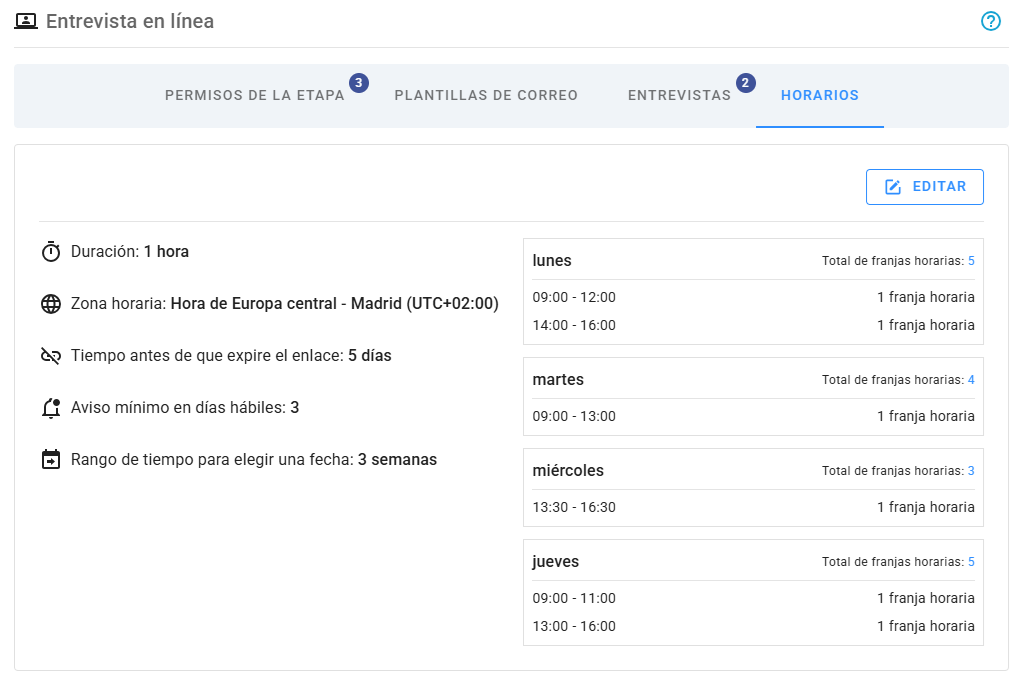Image resolution: width=1019 pixels, height=680 pixels.
Task: Click the broken-link icon for link expiration
Action: (x=51, y=355)
